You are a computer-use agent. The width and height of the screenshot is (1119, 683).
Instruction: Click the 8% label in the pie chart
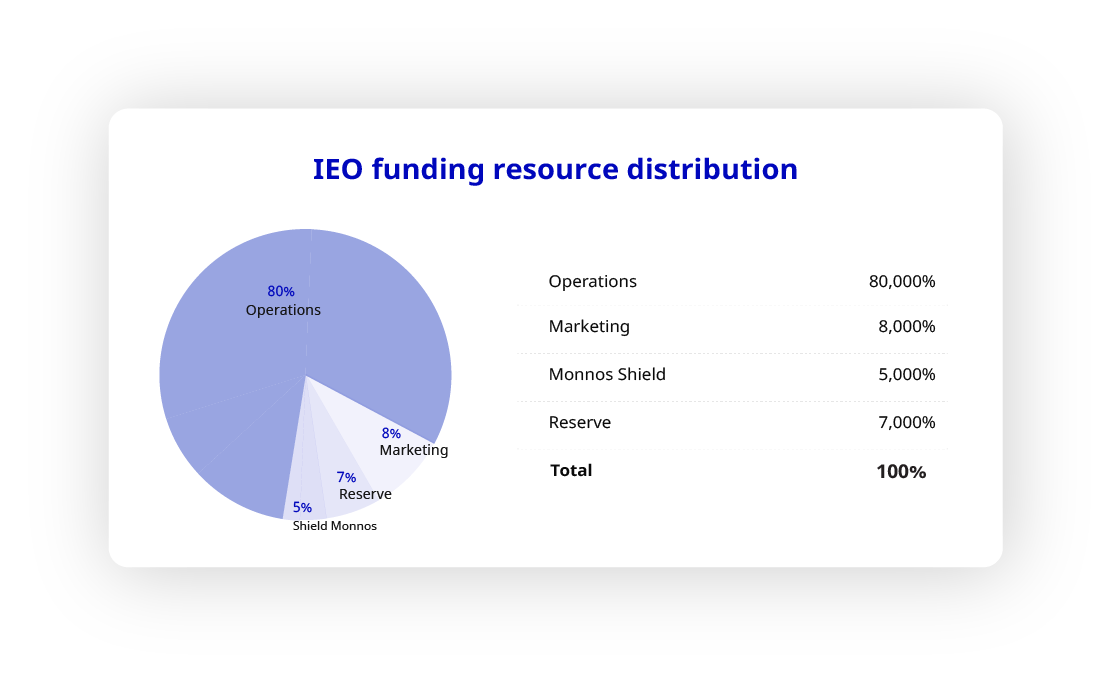(391, 433)
